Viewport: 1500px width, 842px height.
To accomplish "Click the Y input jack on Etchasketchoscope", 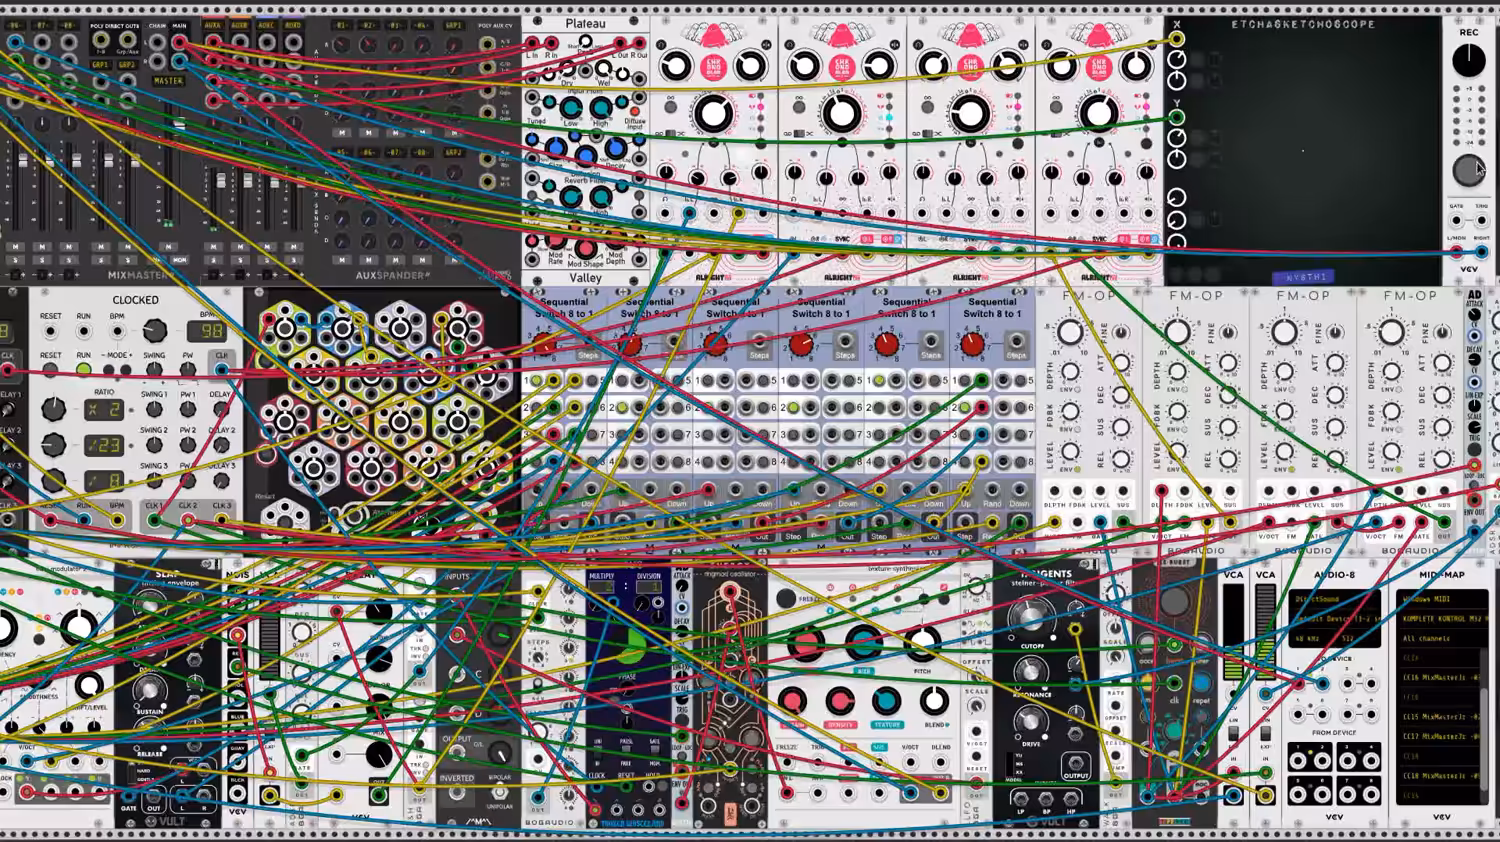I will click(x=1177, y=117).
